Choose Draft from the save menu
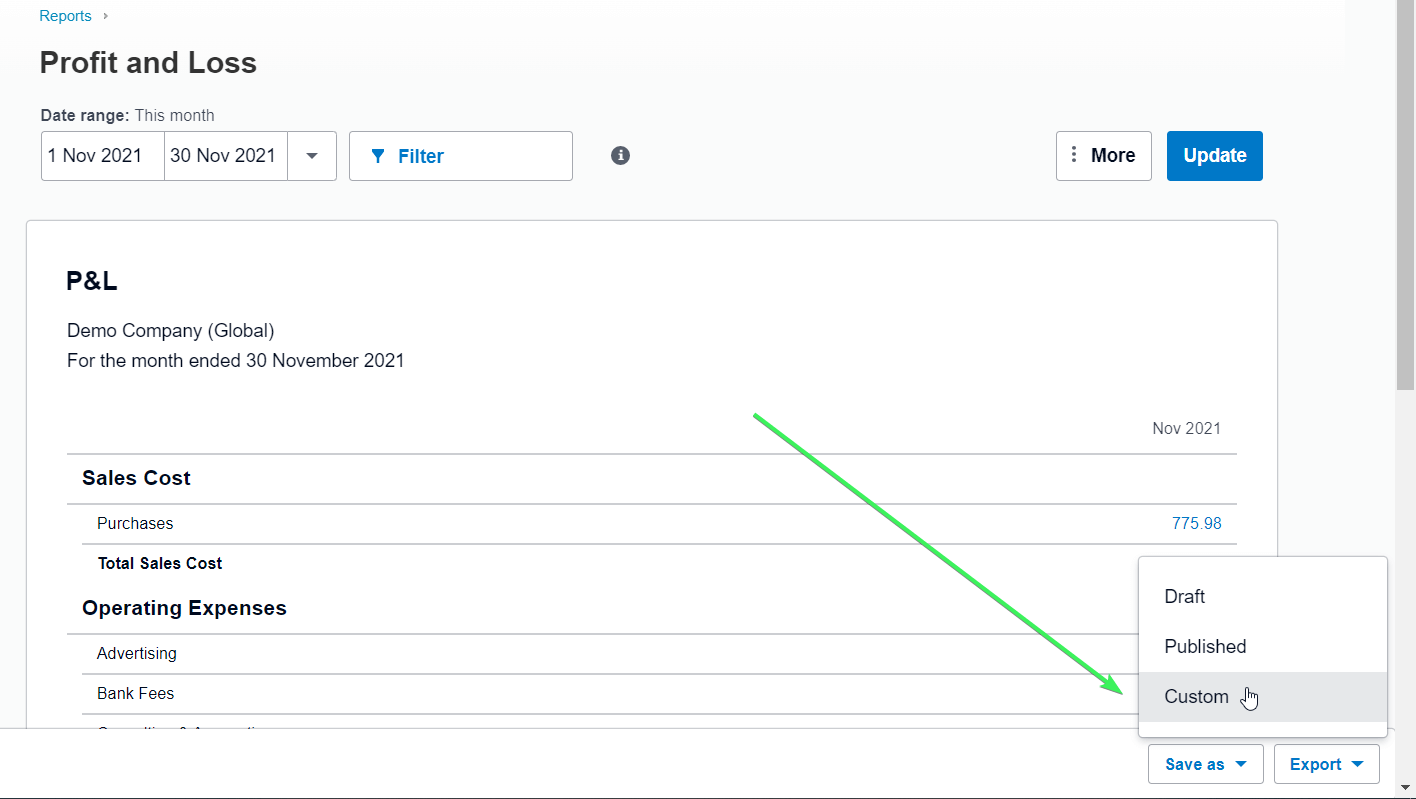Image resolution: width=1416 pixels, height=799 pixels. (x=1185, y=596)
